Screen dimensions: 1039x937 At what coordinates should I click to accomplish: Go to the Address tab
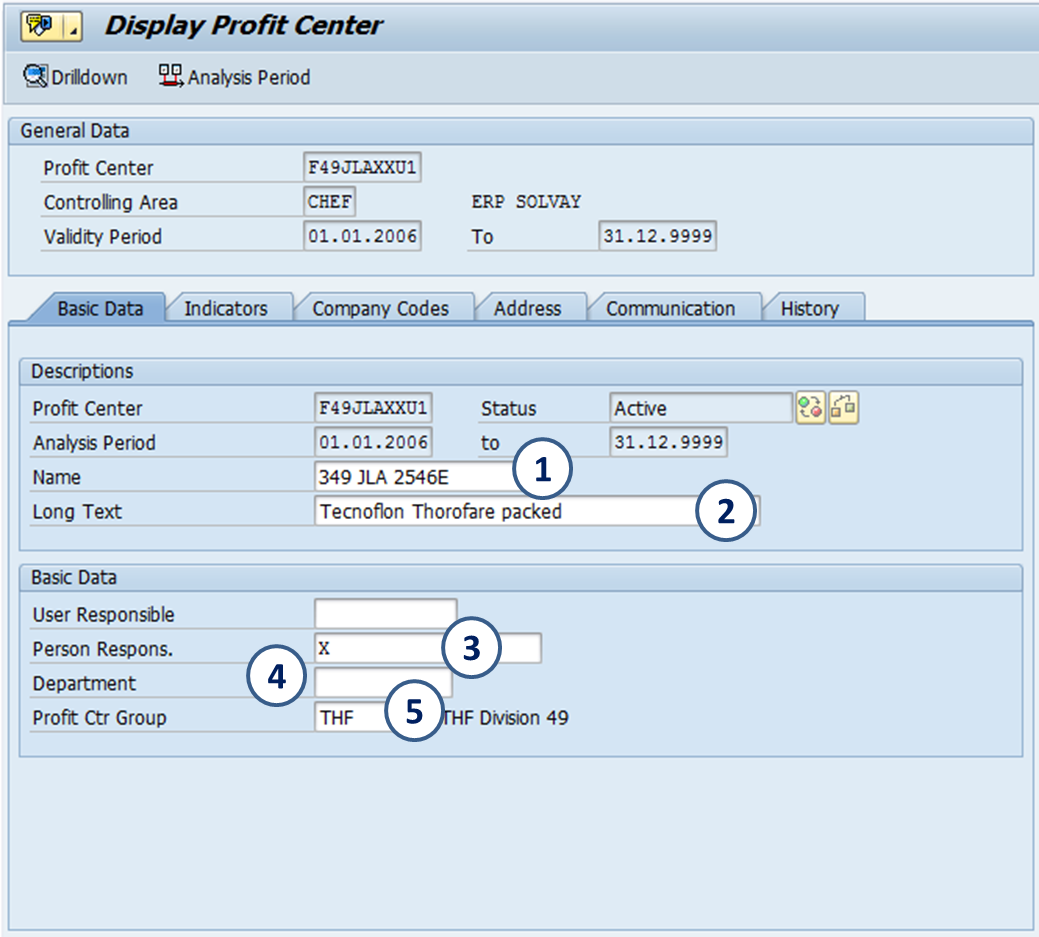pyautogui.click(x=527, y=309)
